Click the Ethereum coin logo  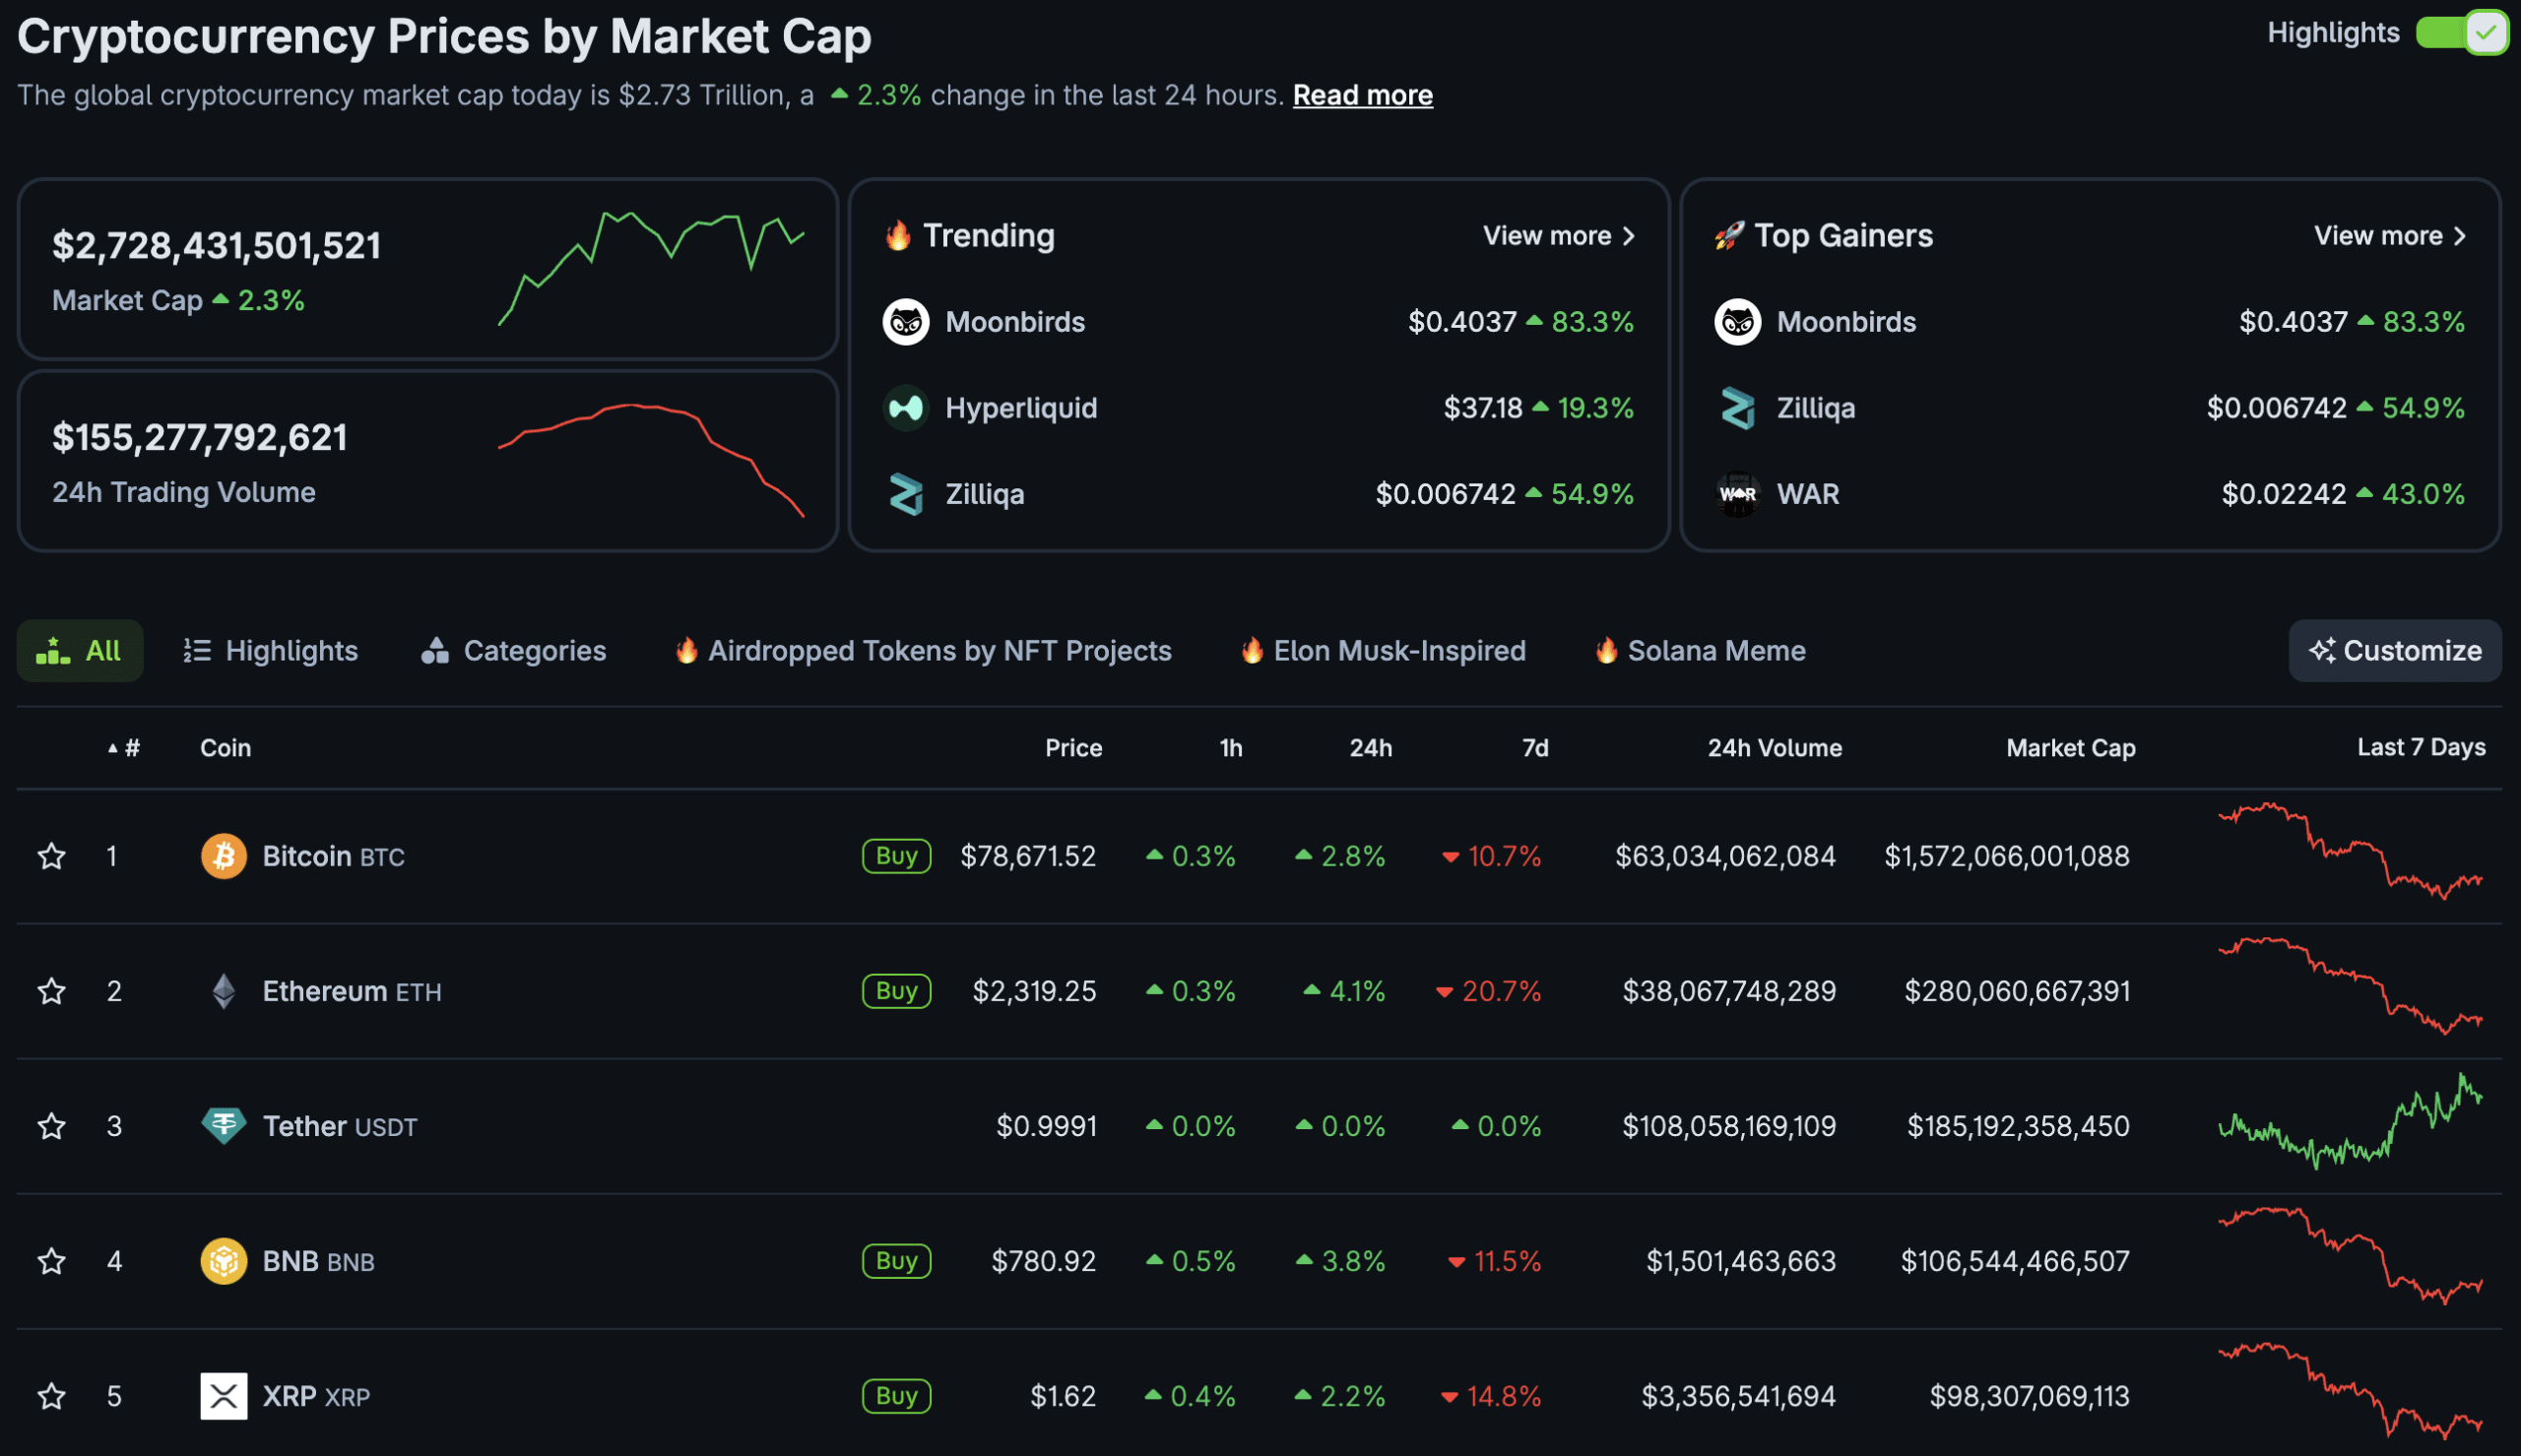[224, 990]
